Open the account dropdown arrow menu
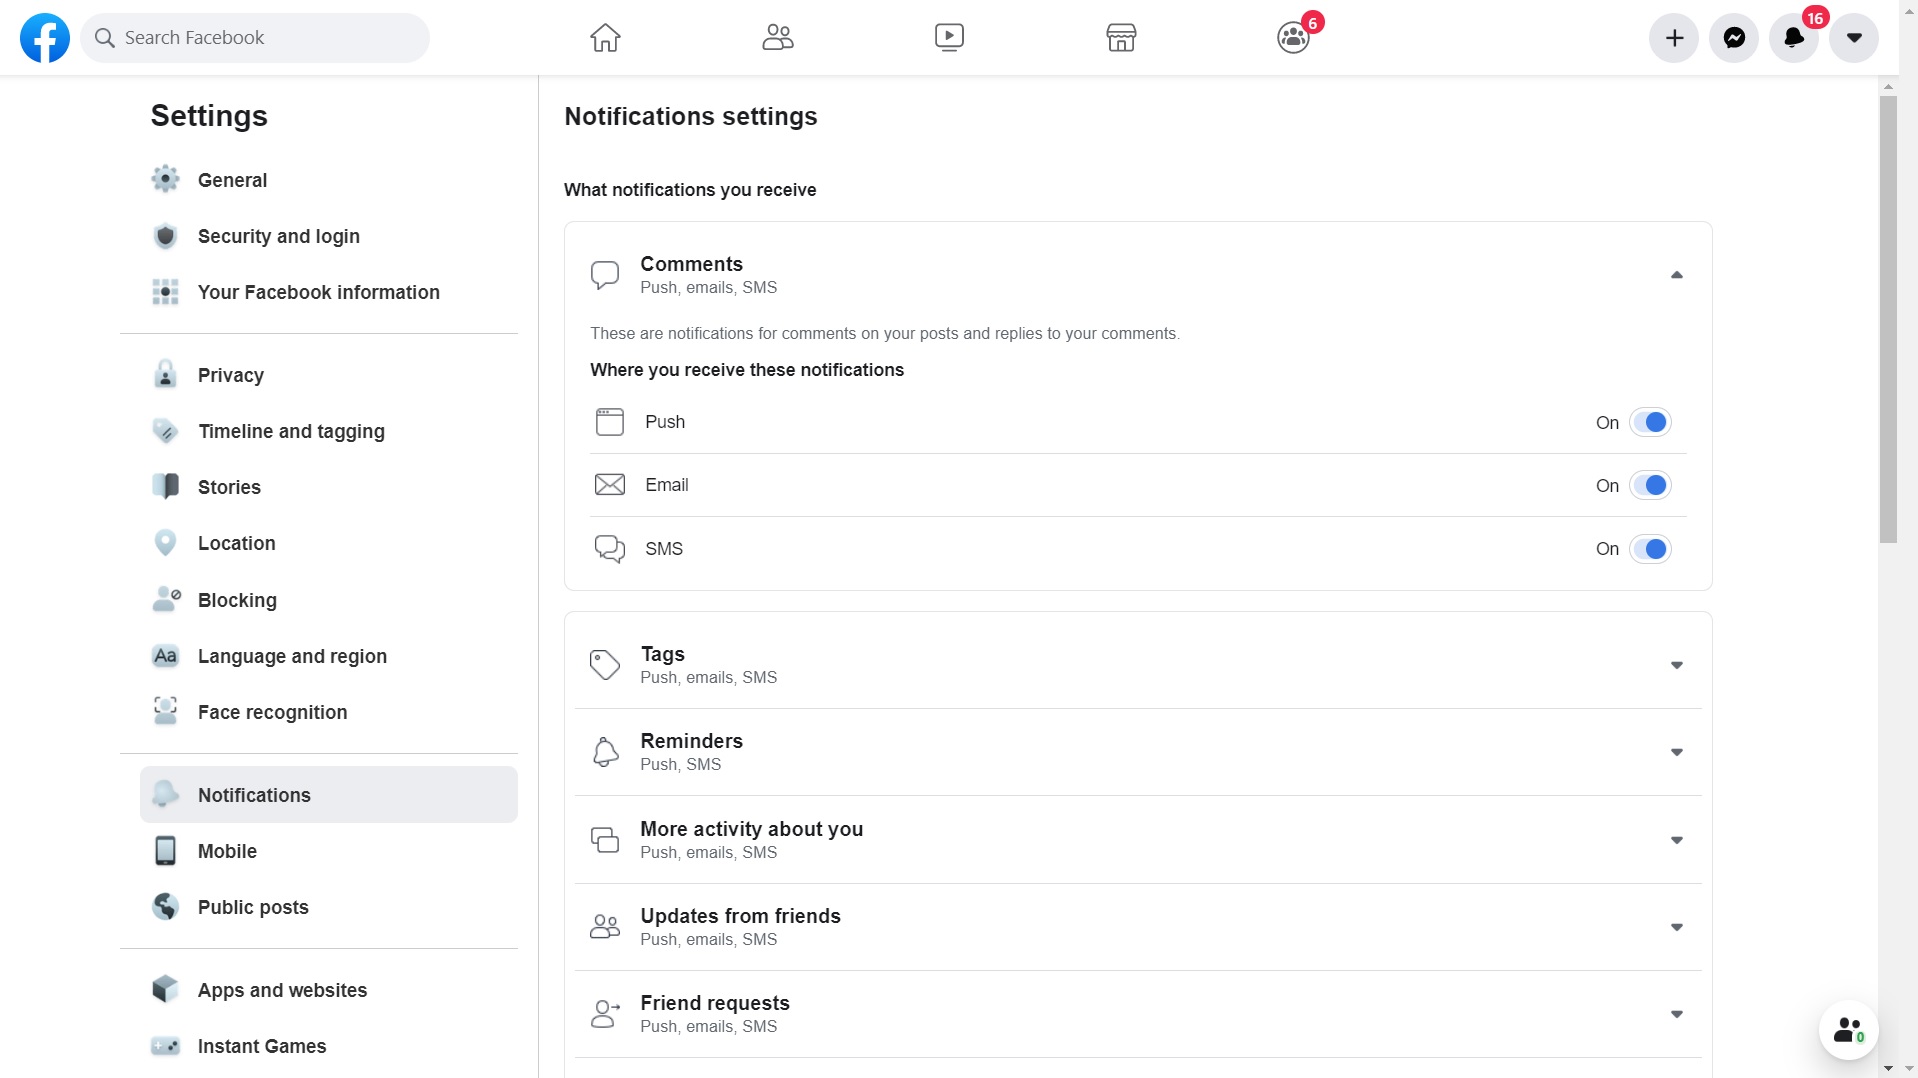 click(1854, 38)
